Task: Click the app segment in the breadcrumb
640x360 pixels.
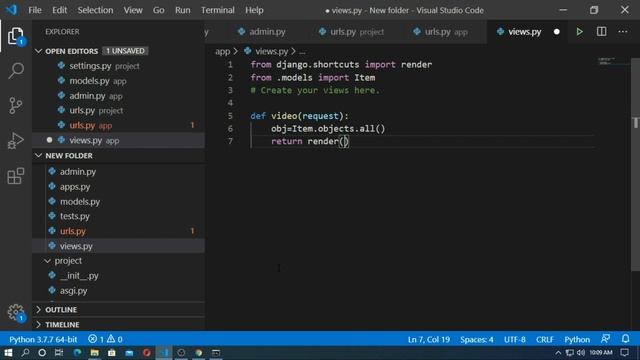Action: click(222, 51)
